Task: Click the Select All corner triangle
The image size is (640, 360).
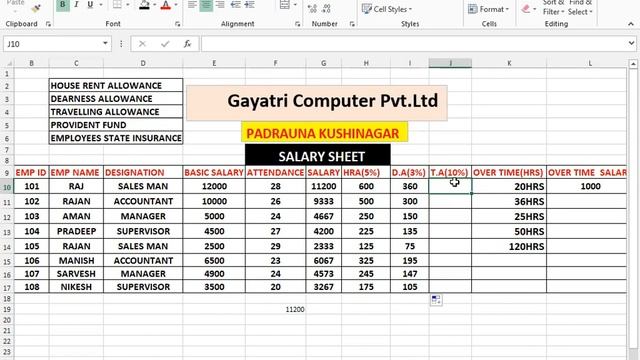Action: click(x=8, y=63)
